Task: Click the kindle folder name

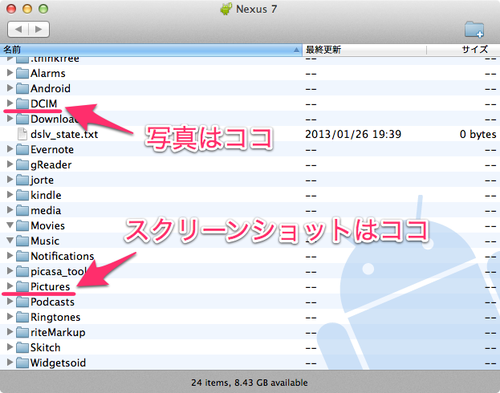Action: [x=46, y=195]
